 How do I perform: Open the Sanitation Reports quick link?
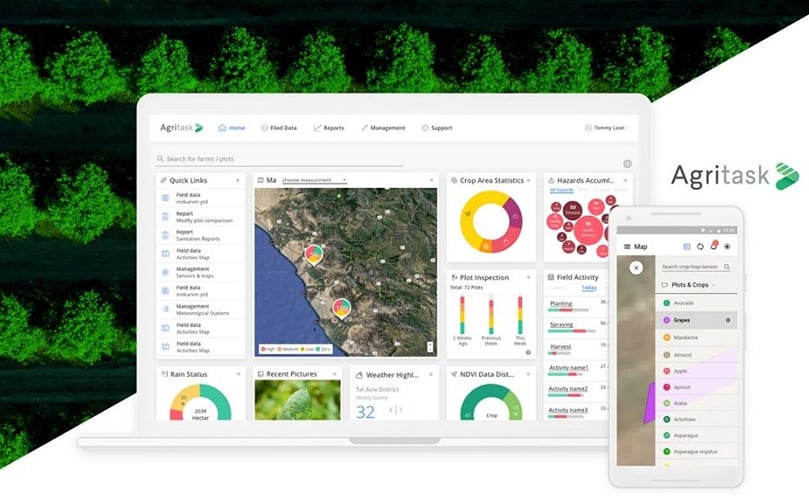[x=200, y=236]
